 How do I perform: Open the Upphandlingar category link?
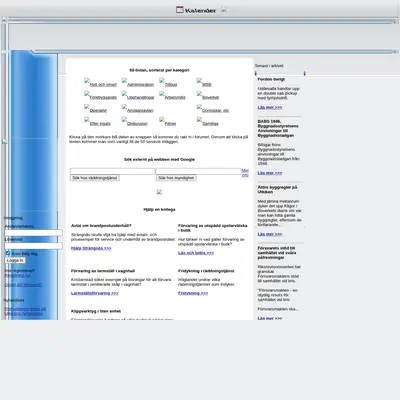(141, 98)
